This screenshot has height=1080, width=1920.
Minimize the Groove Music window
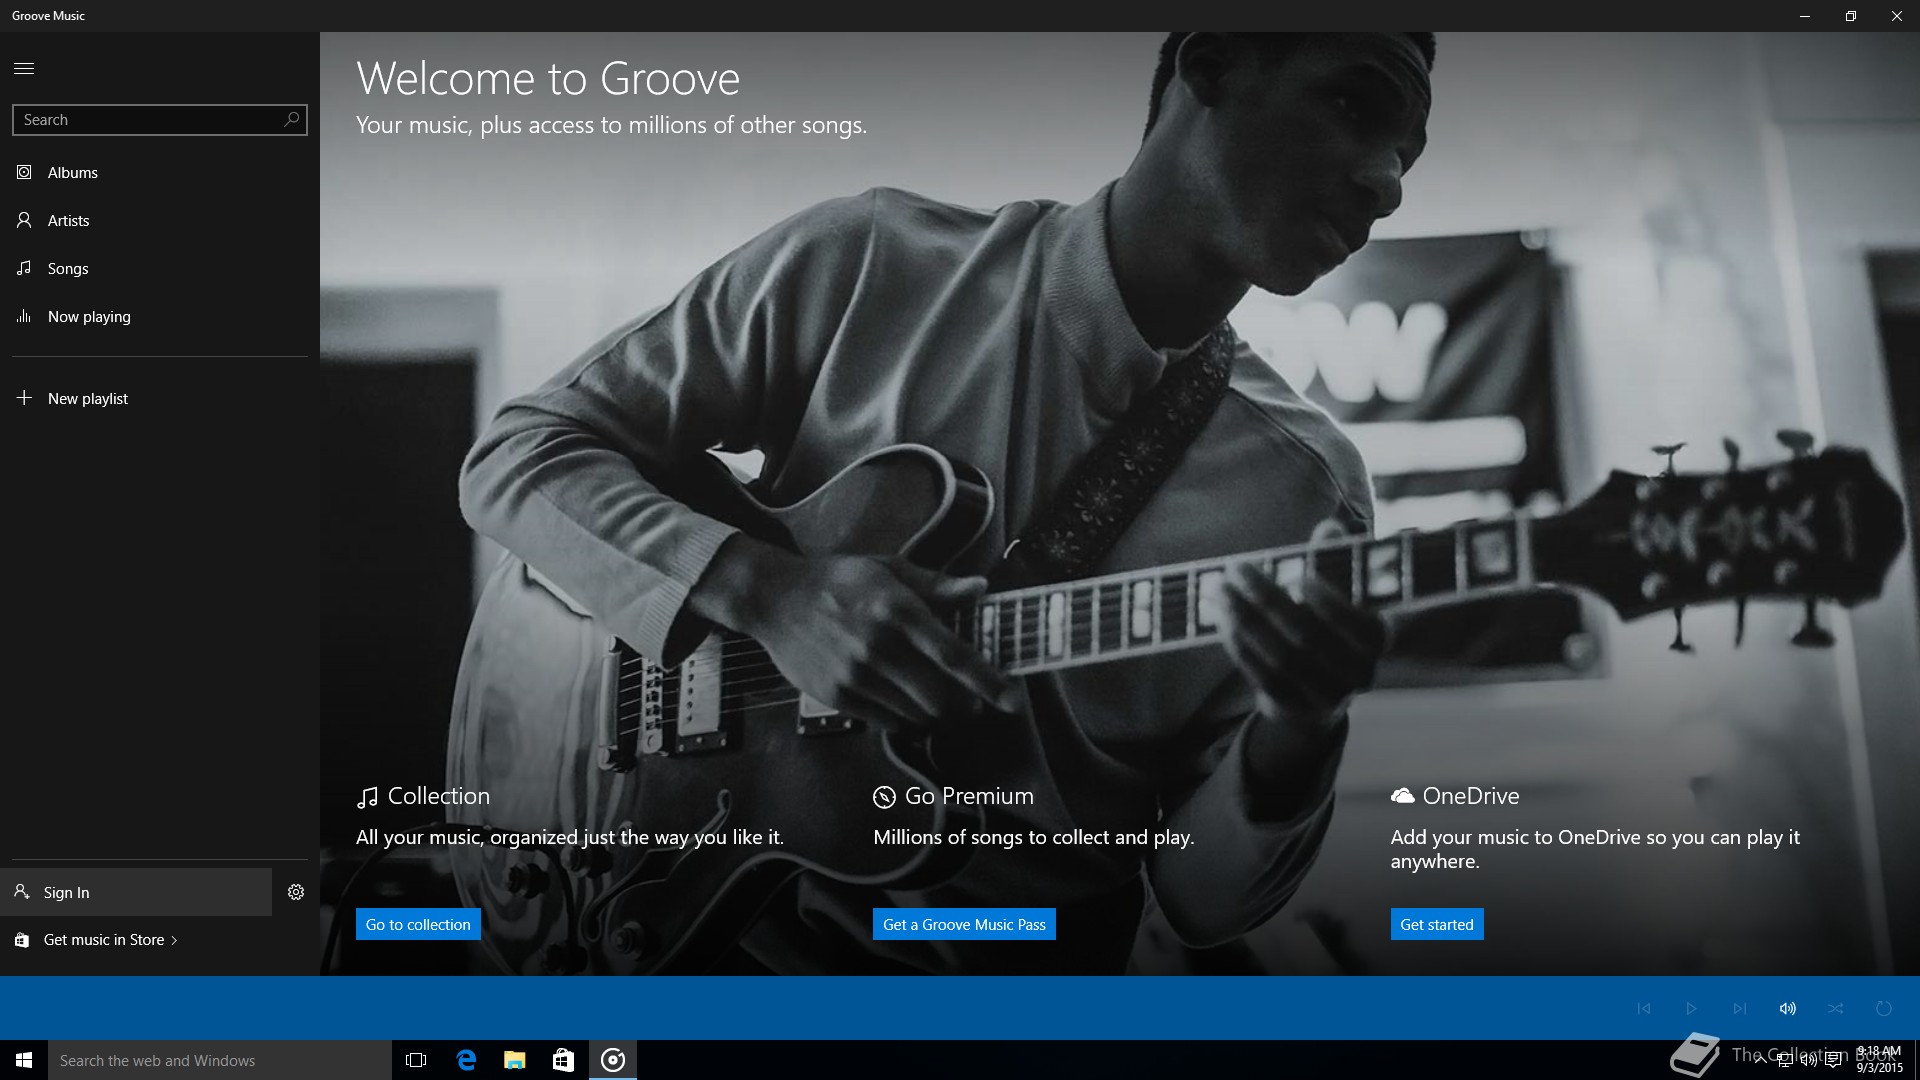(1805, 16)
